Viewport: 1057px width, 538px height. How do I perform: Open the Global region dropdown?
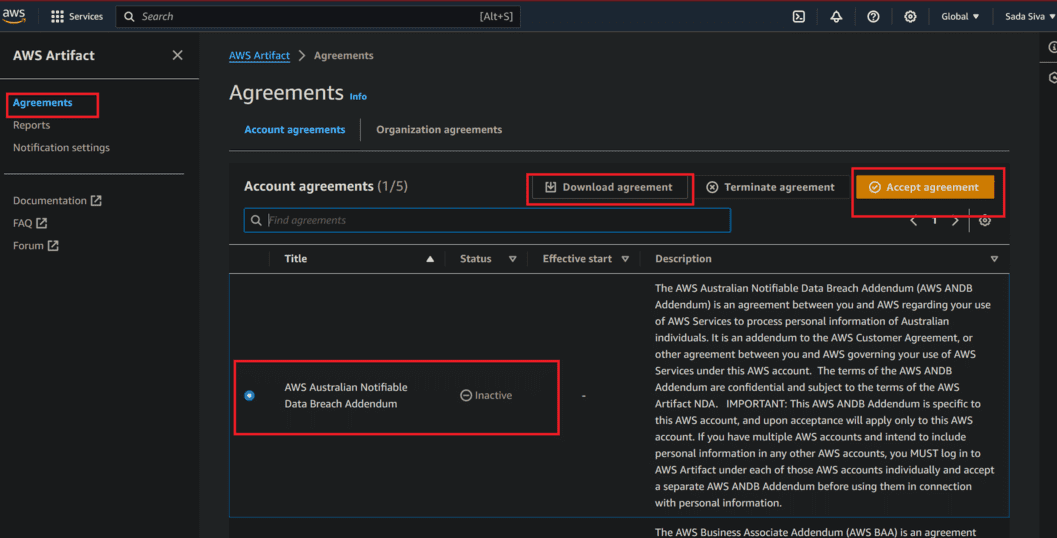(x=960, y=16)
